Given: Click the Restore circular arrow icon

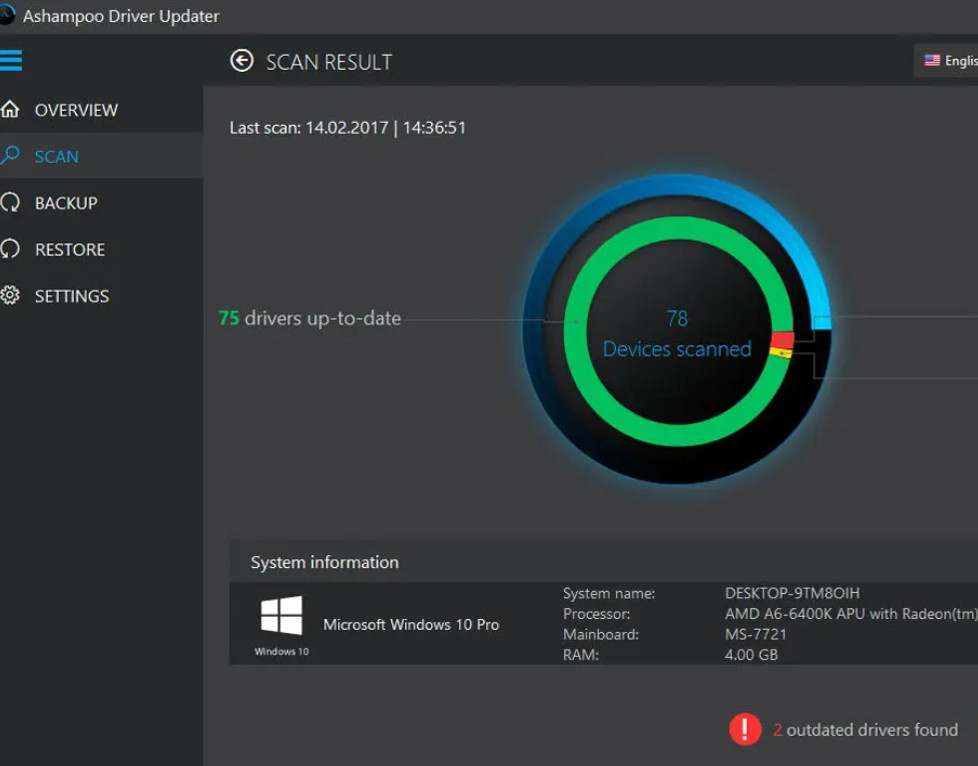Looking at the screenshot, I should (x=10, y=249).
